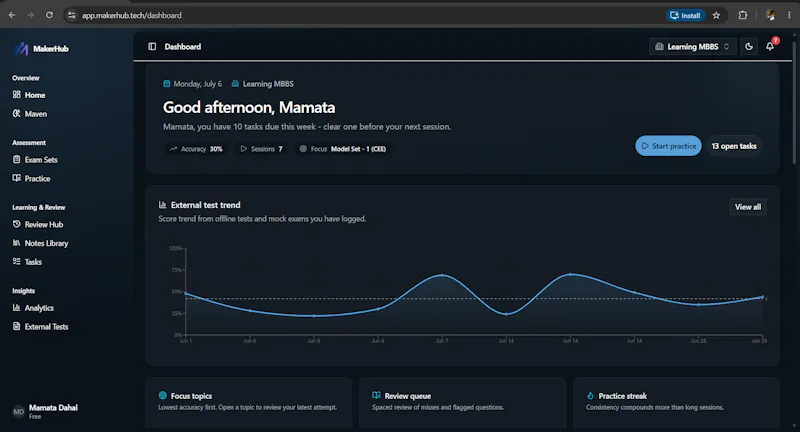Click the Review queue book icon
Screen dimensions: 800x432
pyautogui.click(x=377, y=395)
